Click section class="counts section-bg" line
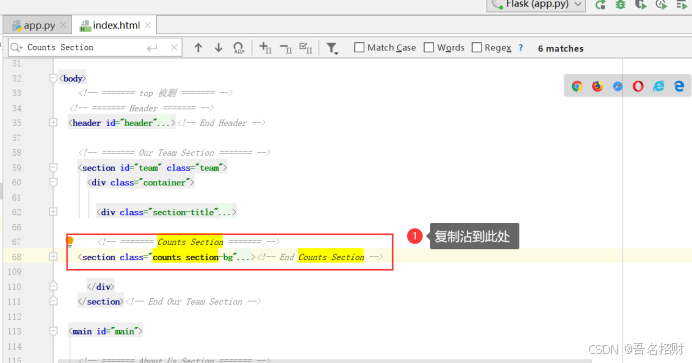Screen dimensions: 692x363 pyautogui.click(x=166, y=257)
